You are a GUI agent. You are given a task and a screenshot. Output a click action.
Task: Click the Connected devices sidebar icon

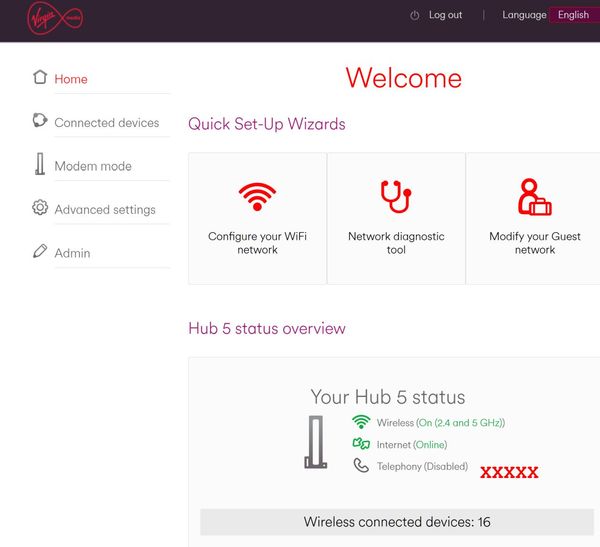(40, 121)
